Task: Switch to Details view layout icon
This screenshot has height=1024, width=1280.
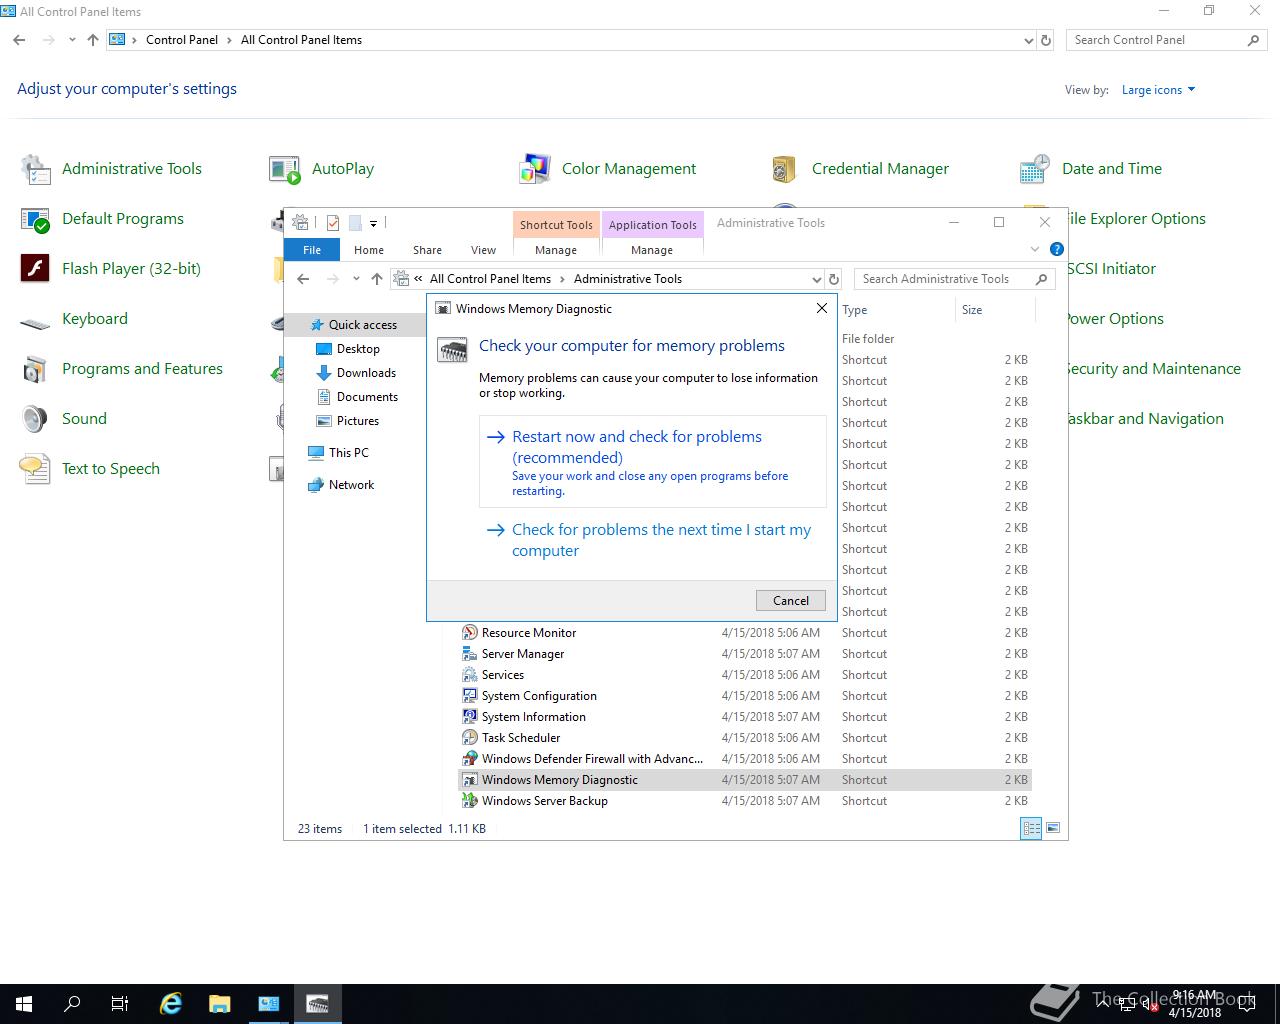Action: click(1031, 828)
